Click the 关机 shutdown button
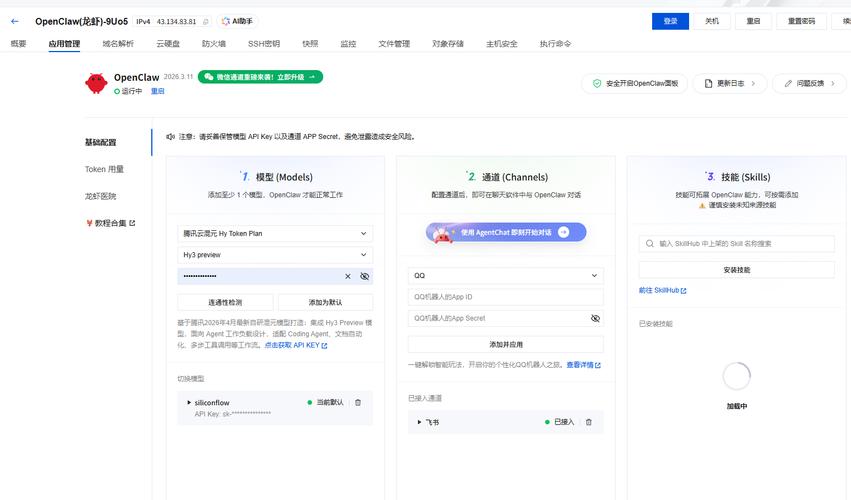 [x=712, y=21]
